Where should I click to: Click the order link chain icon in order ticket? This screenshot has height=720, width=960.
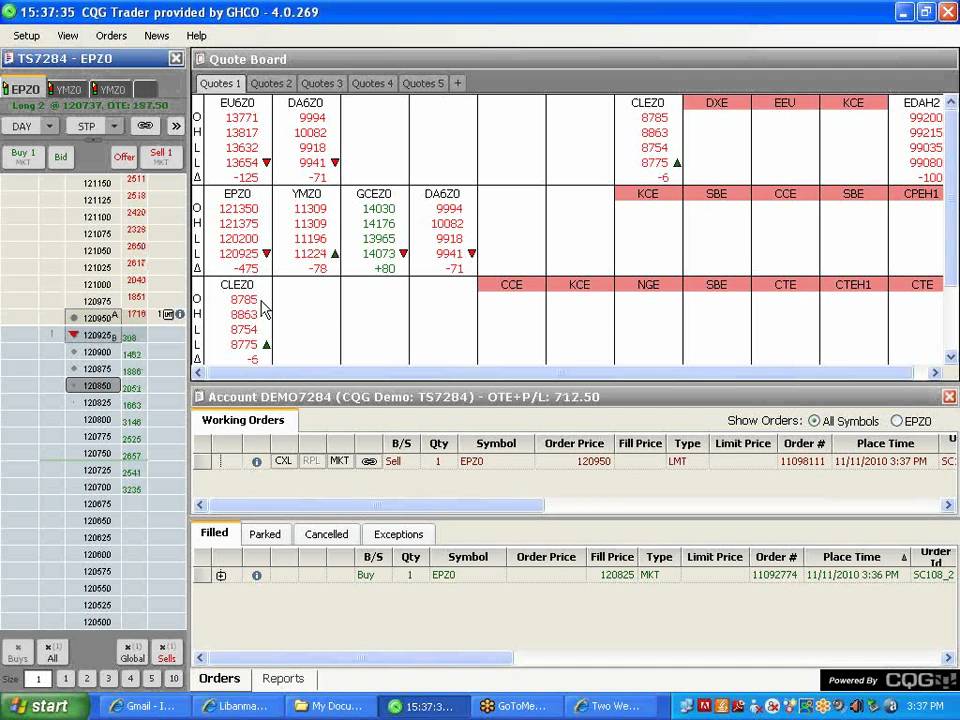coord(145,126)
